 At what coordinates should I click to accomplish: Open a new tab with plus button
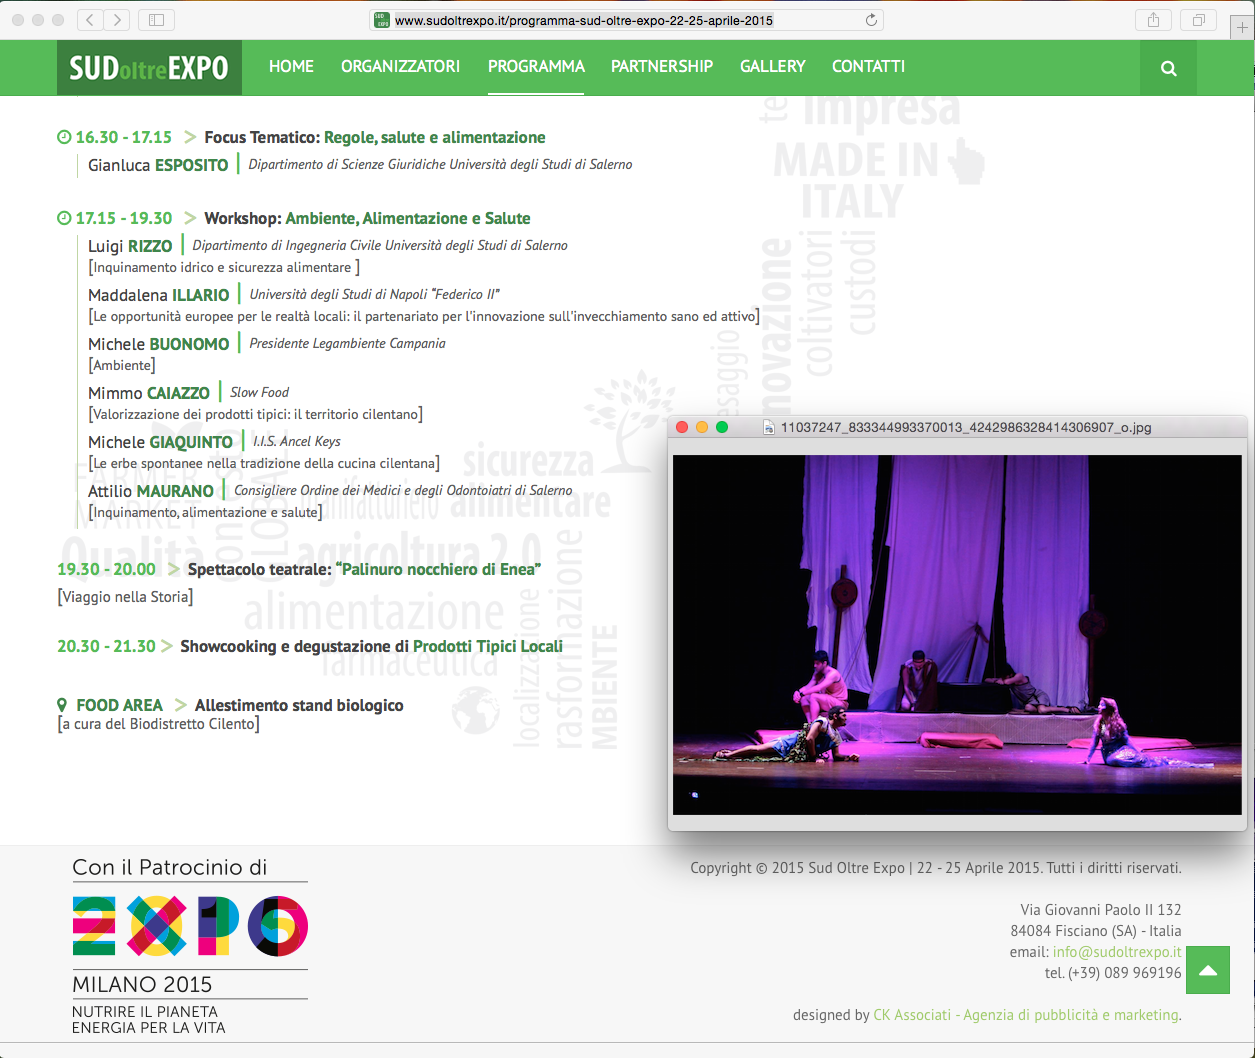[1243, 27]
